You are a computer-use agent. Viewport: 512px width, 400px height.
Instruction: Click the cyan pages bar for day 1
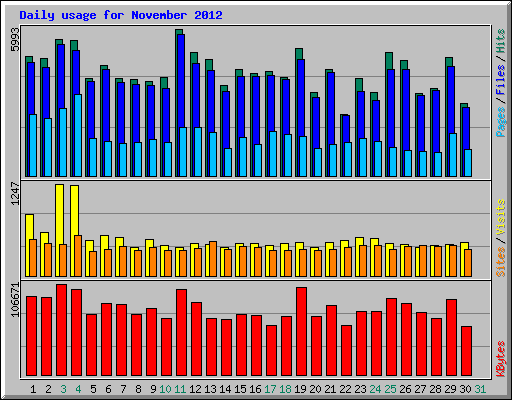click(x=33, y=145)
